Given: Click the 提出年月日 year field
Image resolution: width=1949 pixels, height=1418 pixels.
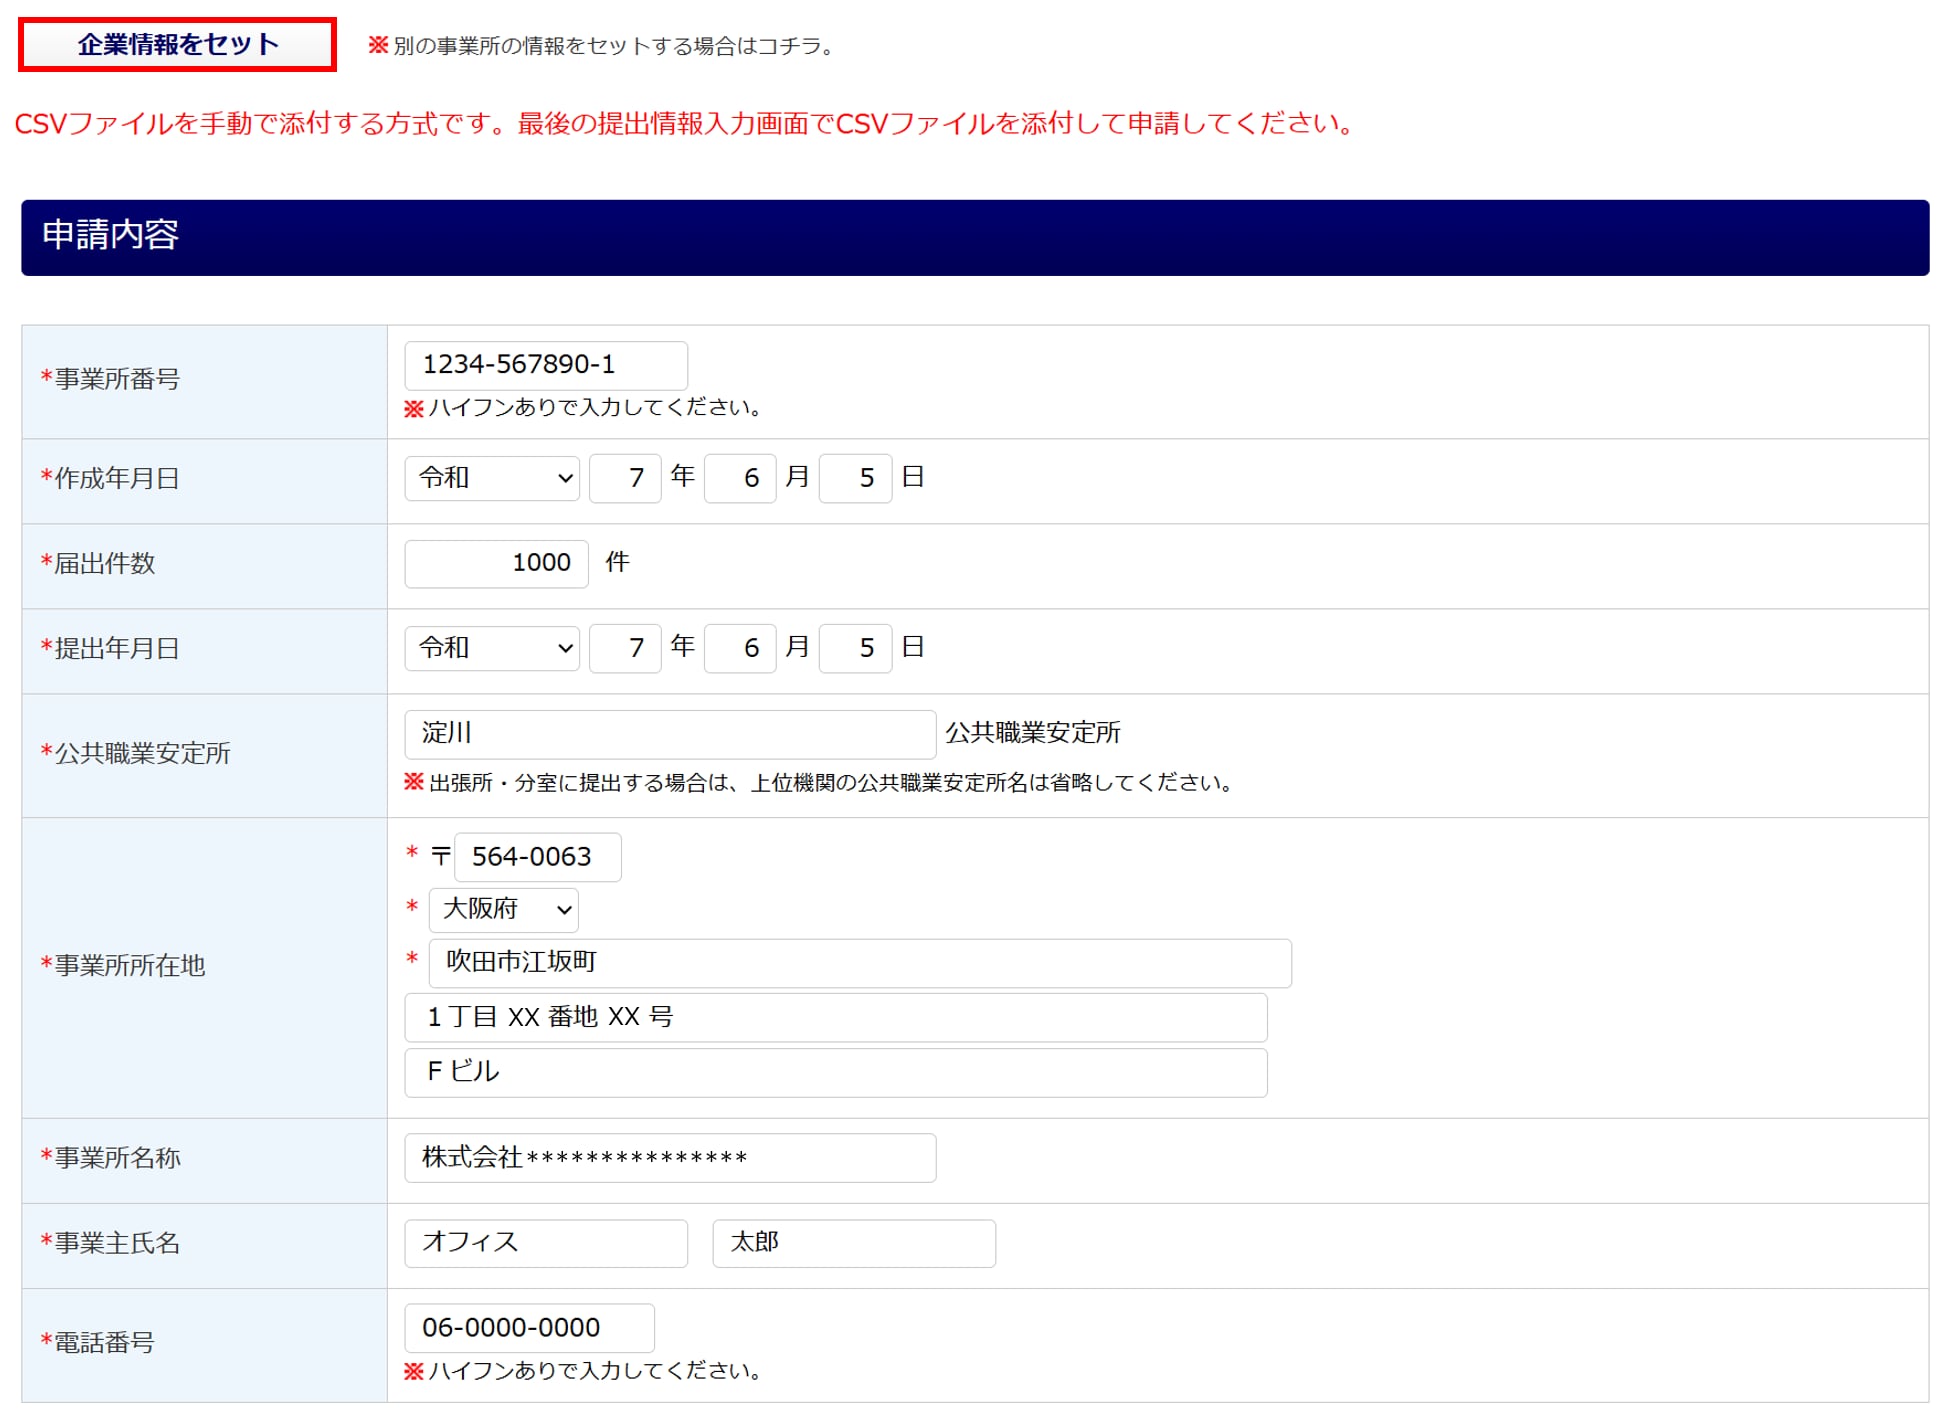Looking at the screenshot, I should (625, 648).
